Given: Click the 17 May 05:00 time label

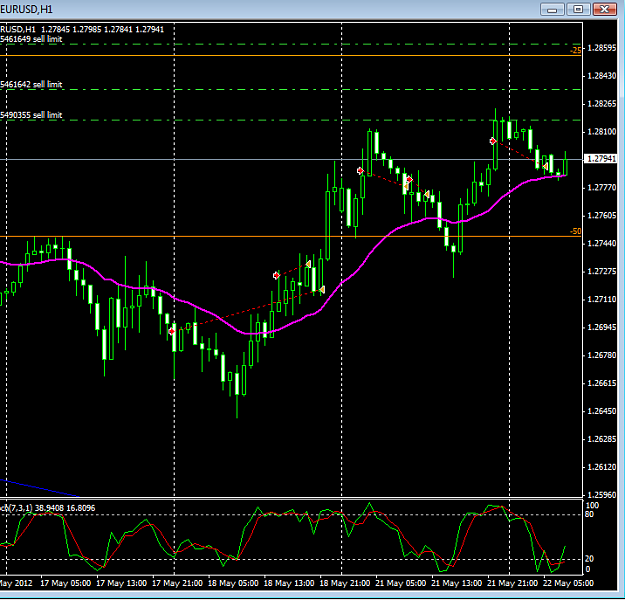Looking at the screenshot, I should tap(65, 583).
